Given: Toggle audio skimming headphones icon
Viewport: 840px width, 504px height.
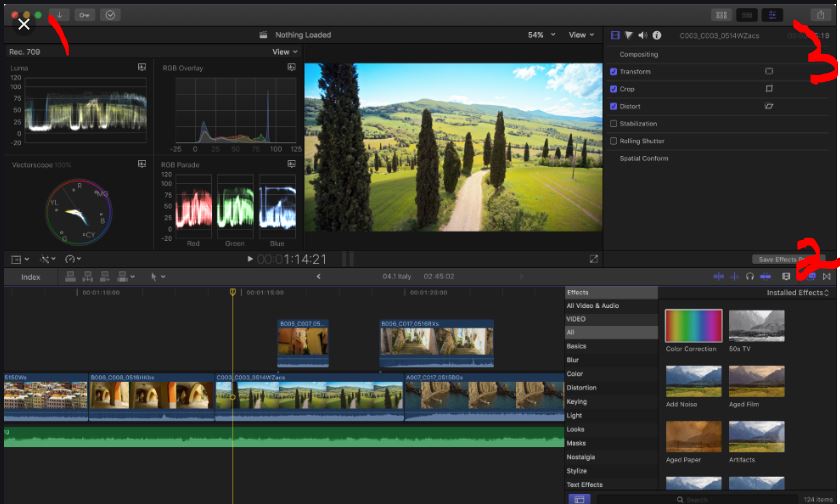Looking at the screenshot, I should (749, 276).
